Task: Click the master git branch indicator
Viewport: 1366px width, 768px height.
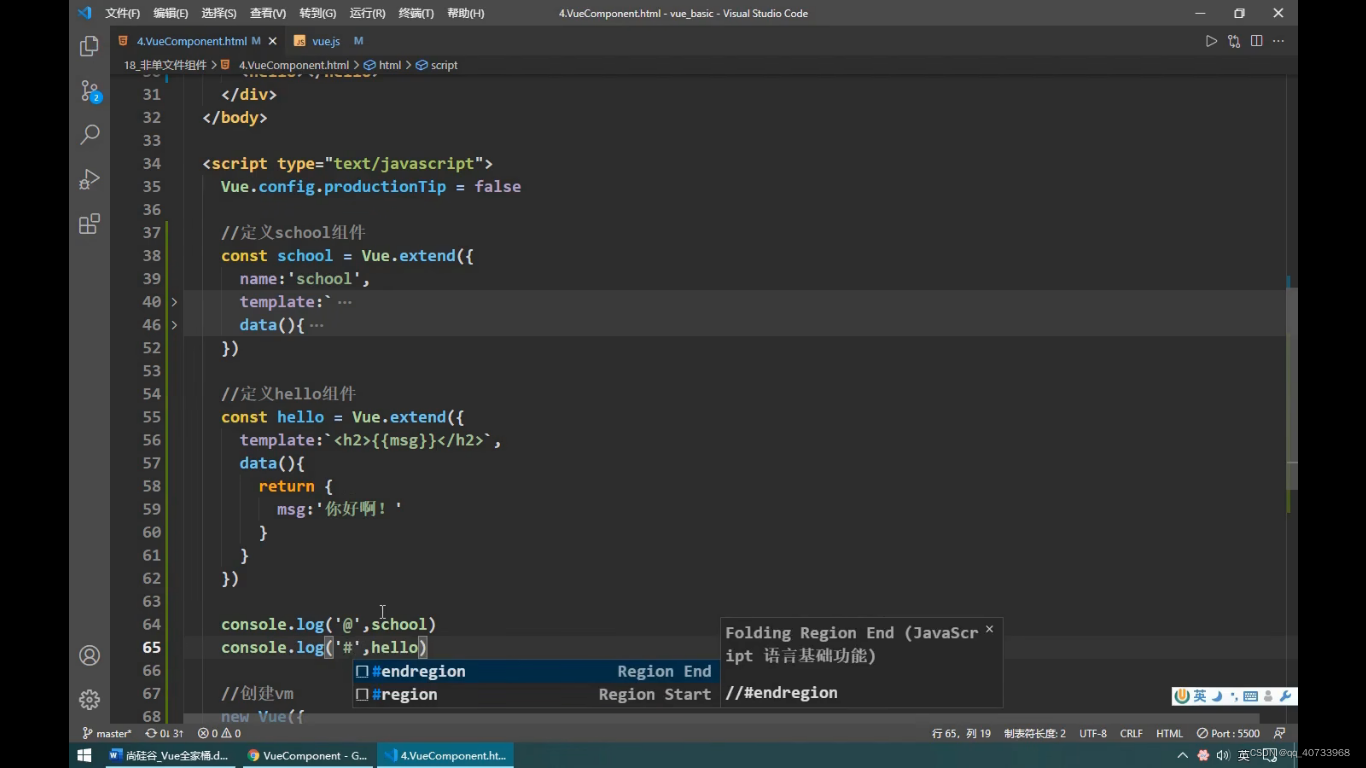Action: click(107, 733)
